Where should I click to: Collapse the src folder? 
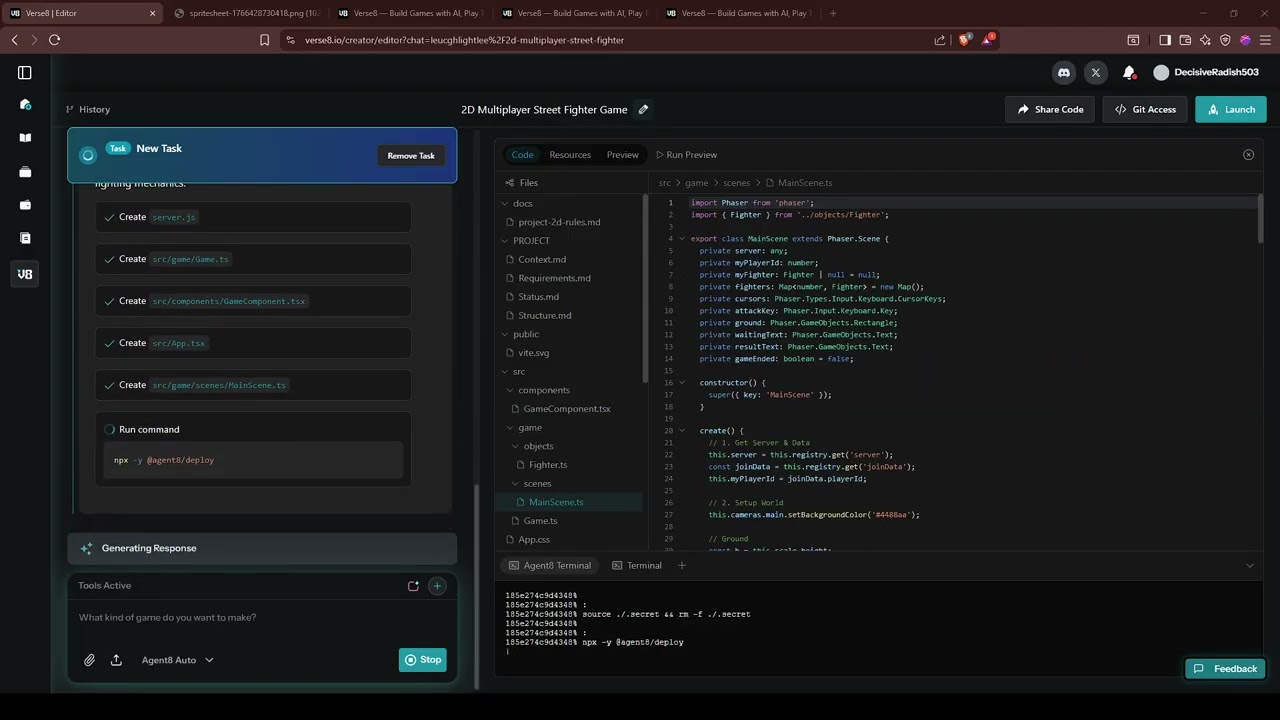coord(505,372)
